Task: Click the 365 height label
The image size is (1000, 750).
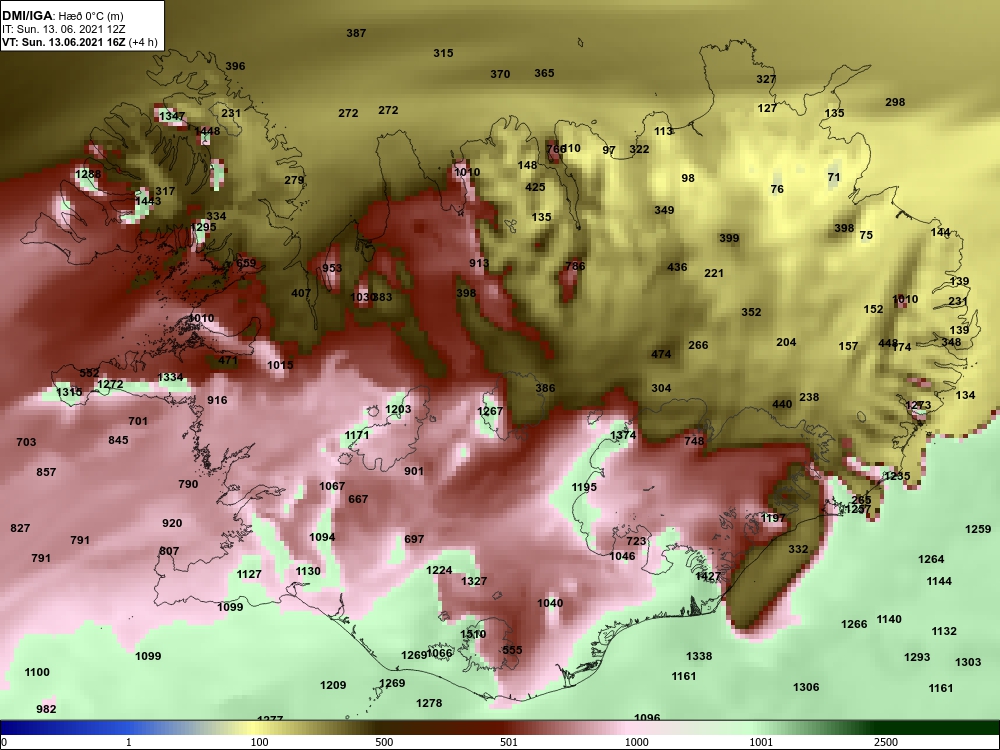Action: click(x=544, y=73)
